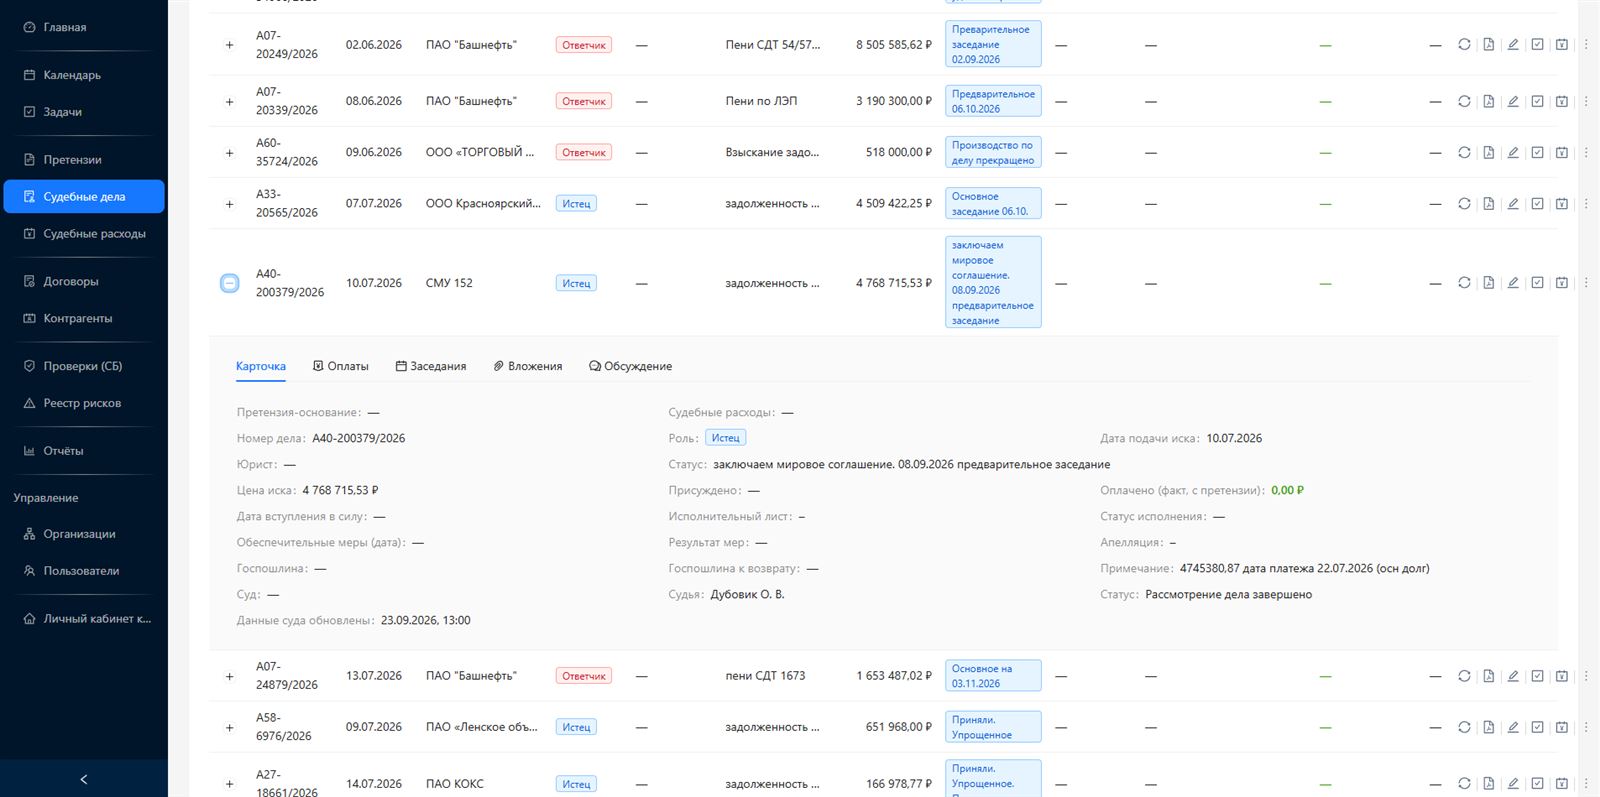Viewport: 1600px width, 797px height.
Task: Click check-square icon in A58-6976/2026 row
Action: coord(1537,727)
